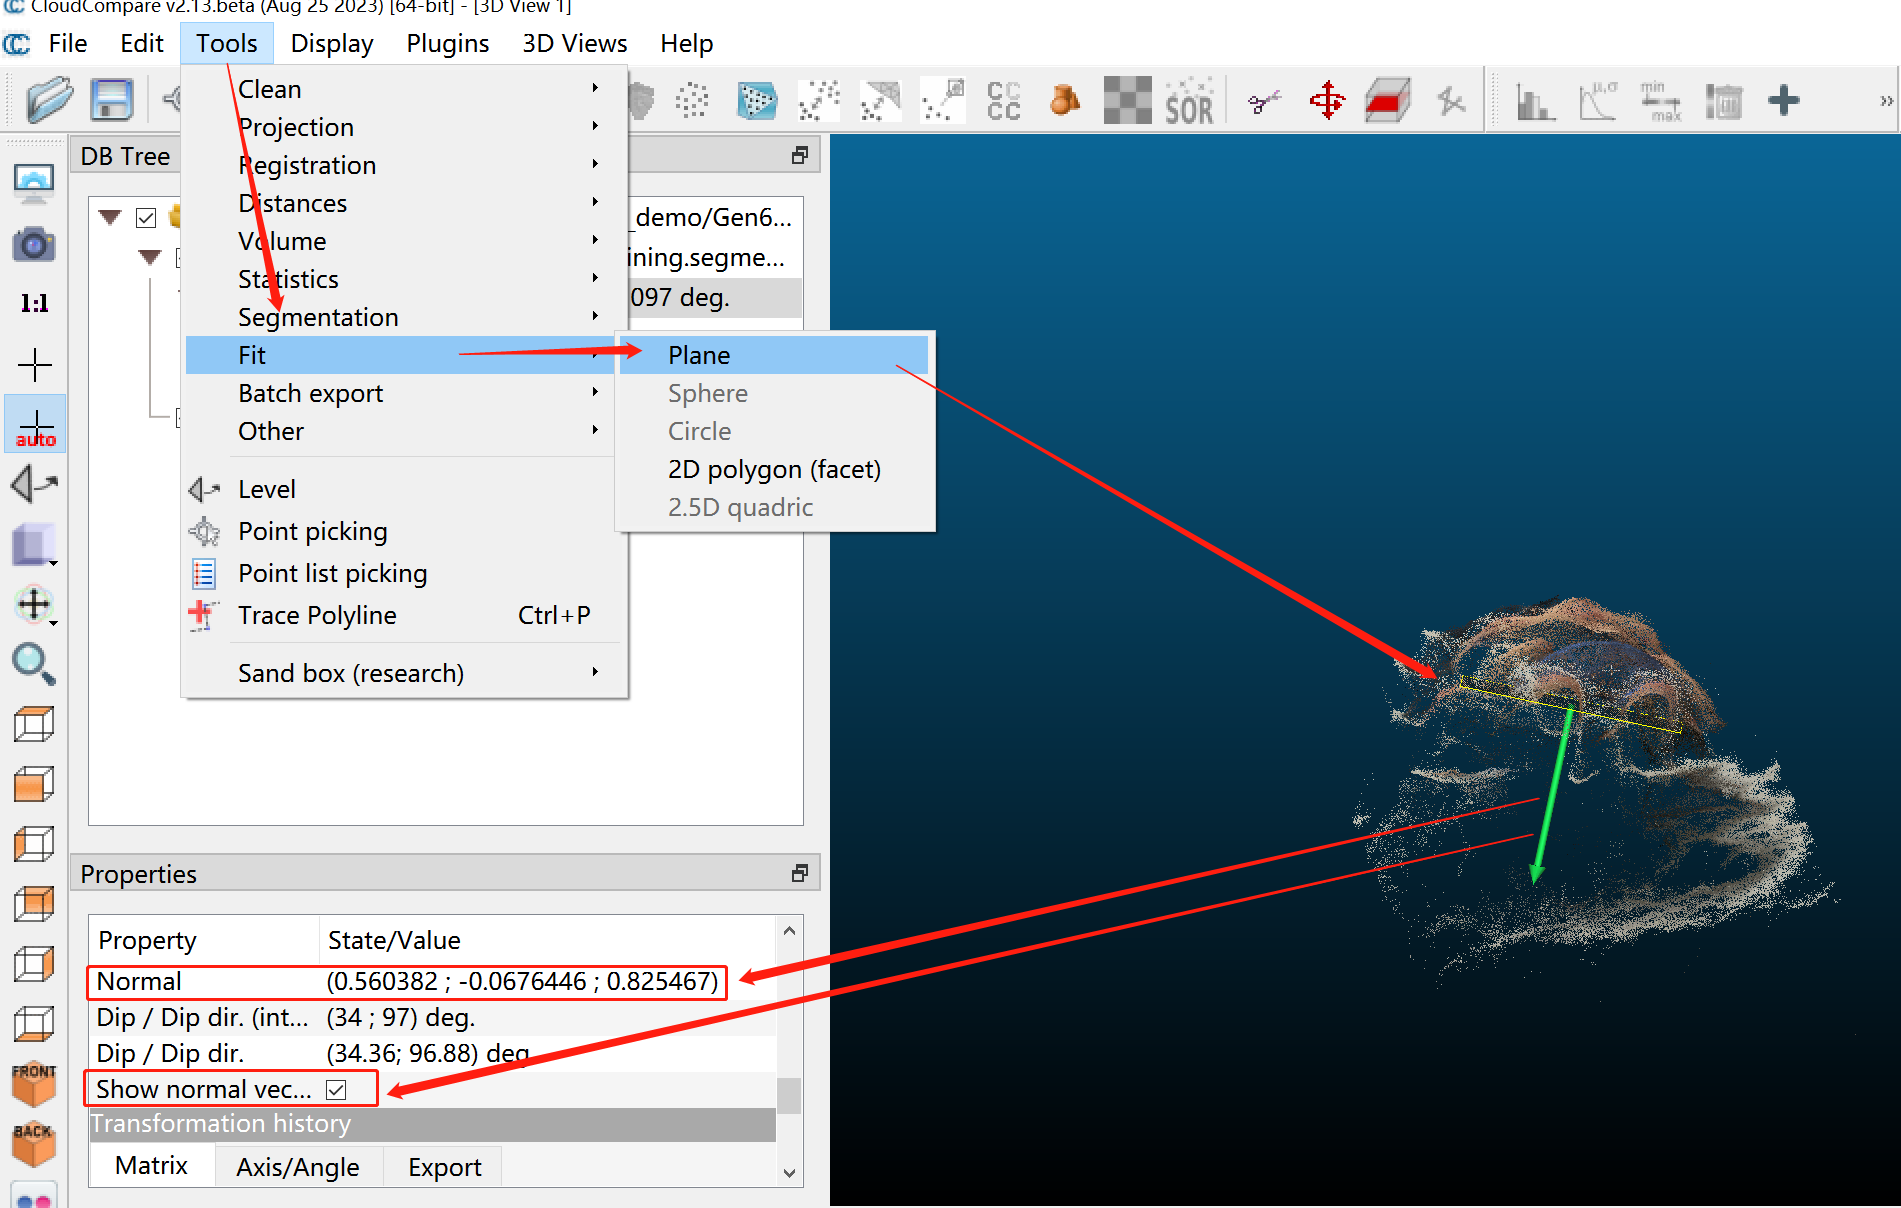The image size is (1901, 1208).
Task: Toggle the Show normal vector checkbox
Action: tap(336, 1090)
